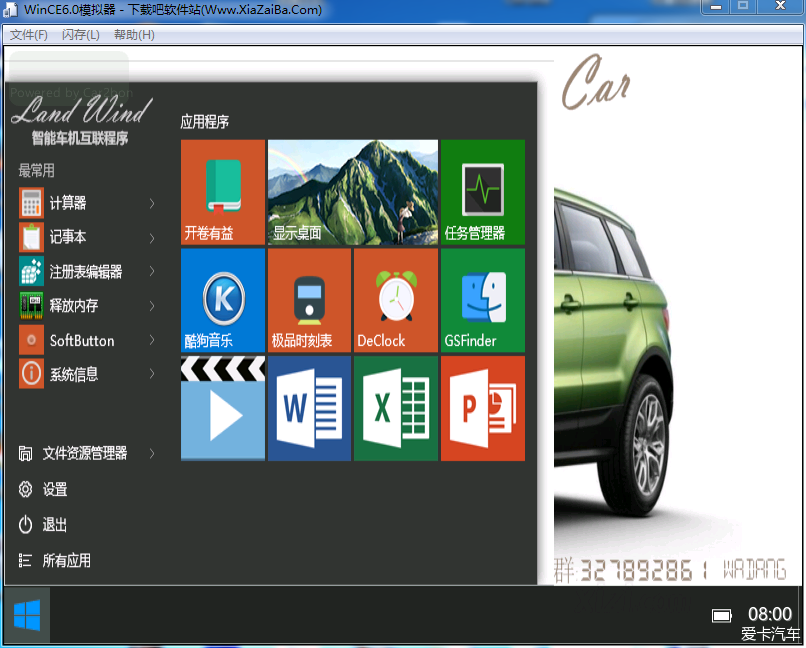Click the 08:00 taskbar clock

coord(770,614)
